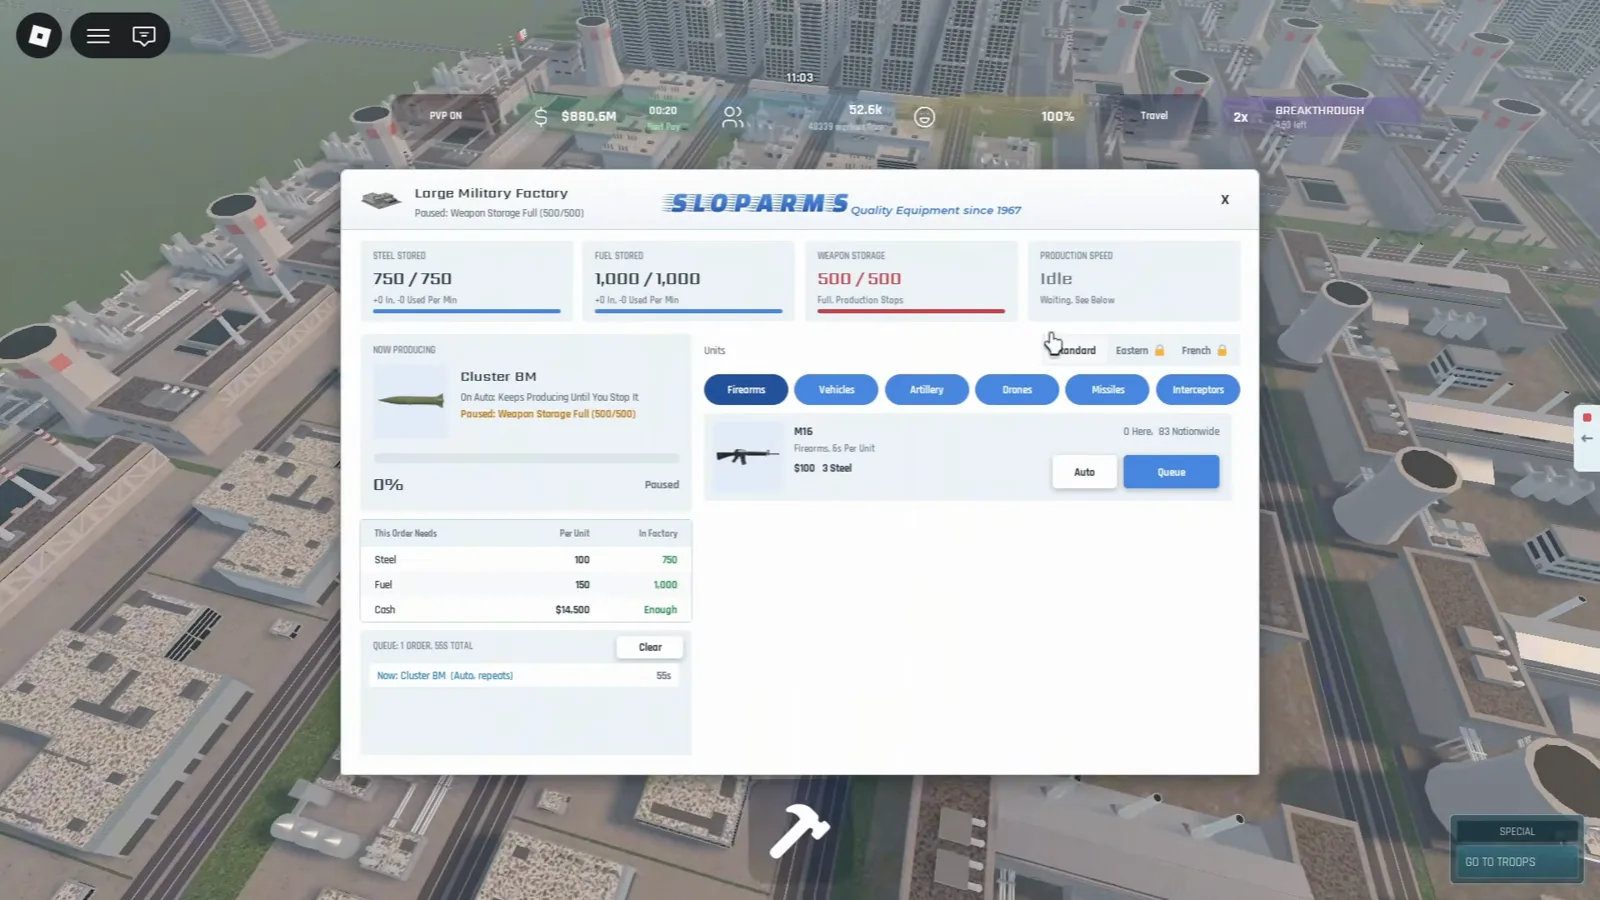Click the population people icon
The height and width of the screenshot is (900, 1600).
pos(733,117)
